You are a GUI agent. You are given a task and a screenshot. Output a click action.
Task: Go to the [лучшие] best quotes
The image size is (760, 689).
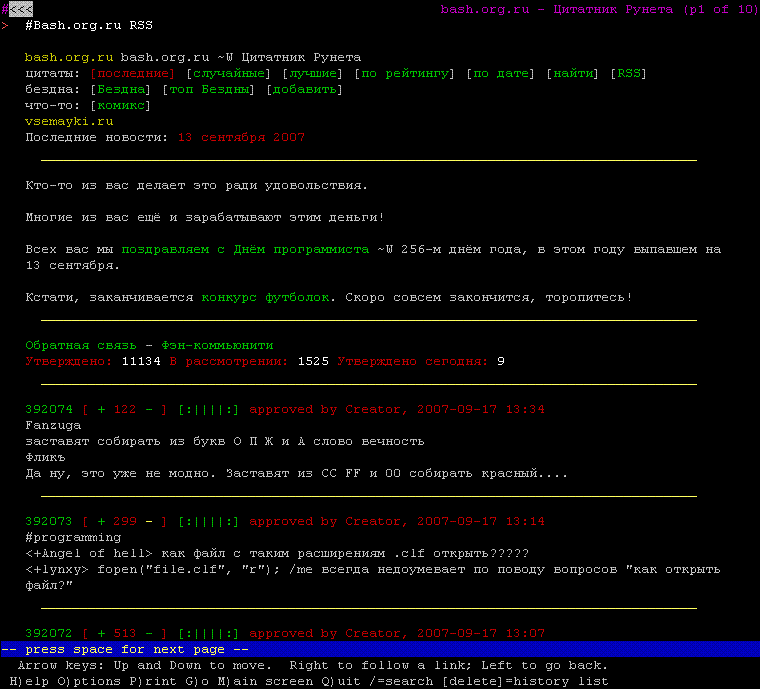[313, 73]
